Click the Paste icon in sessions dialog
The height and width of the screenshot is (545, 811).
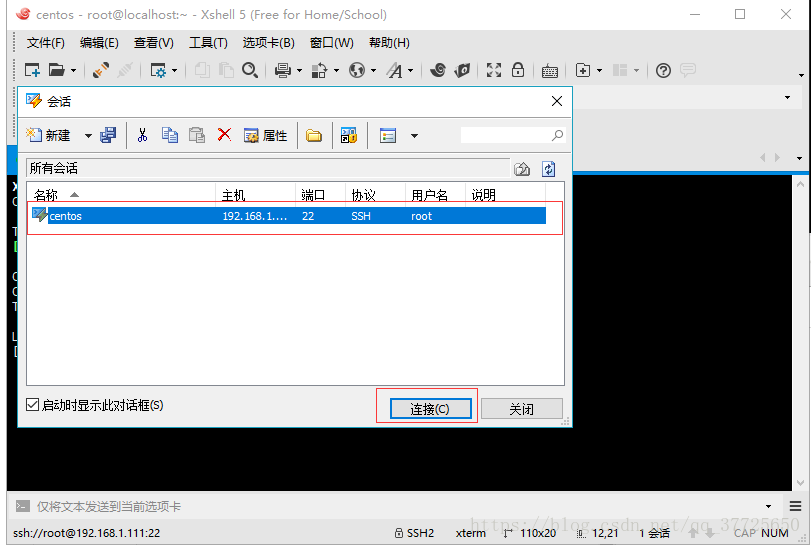197,135
